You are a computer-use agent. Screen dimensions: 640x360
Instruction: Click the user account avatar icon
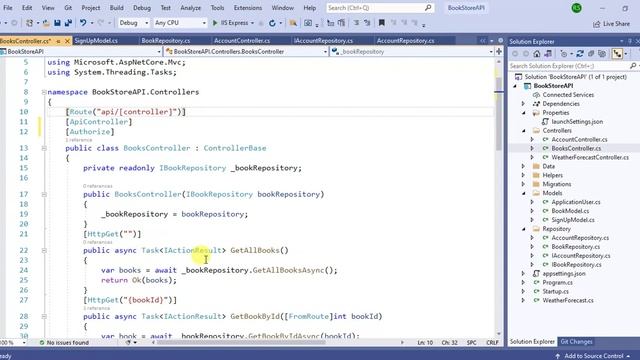577,8
